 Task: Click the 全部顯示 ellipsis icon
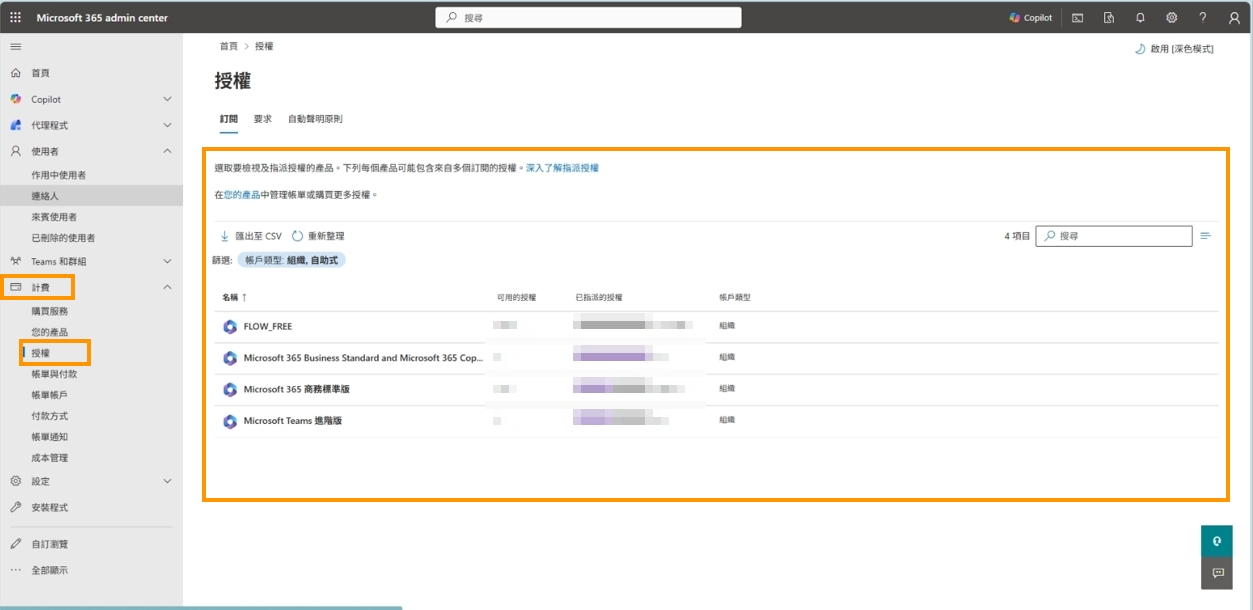pyautogui.click(x=15, y=570)
